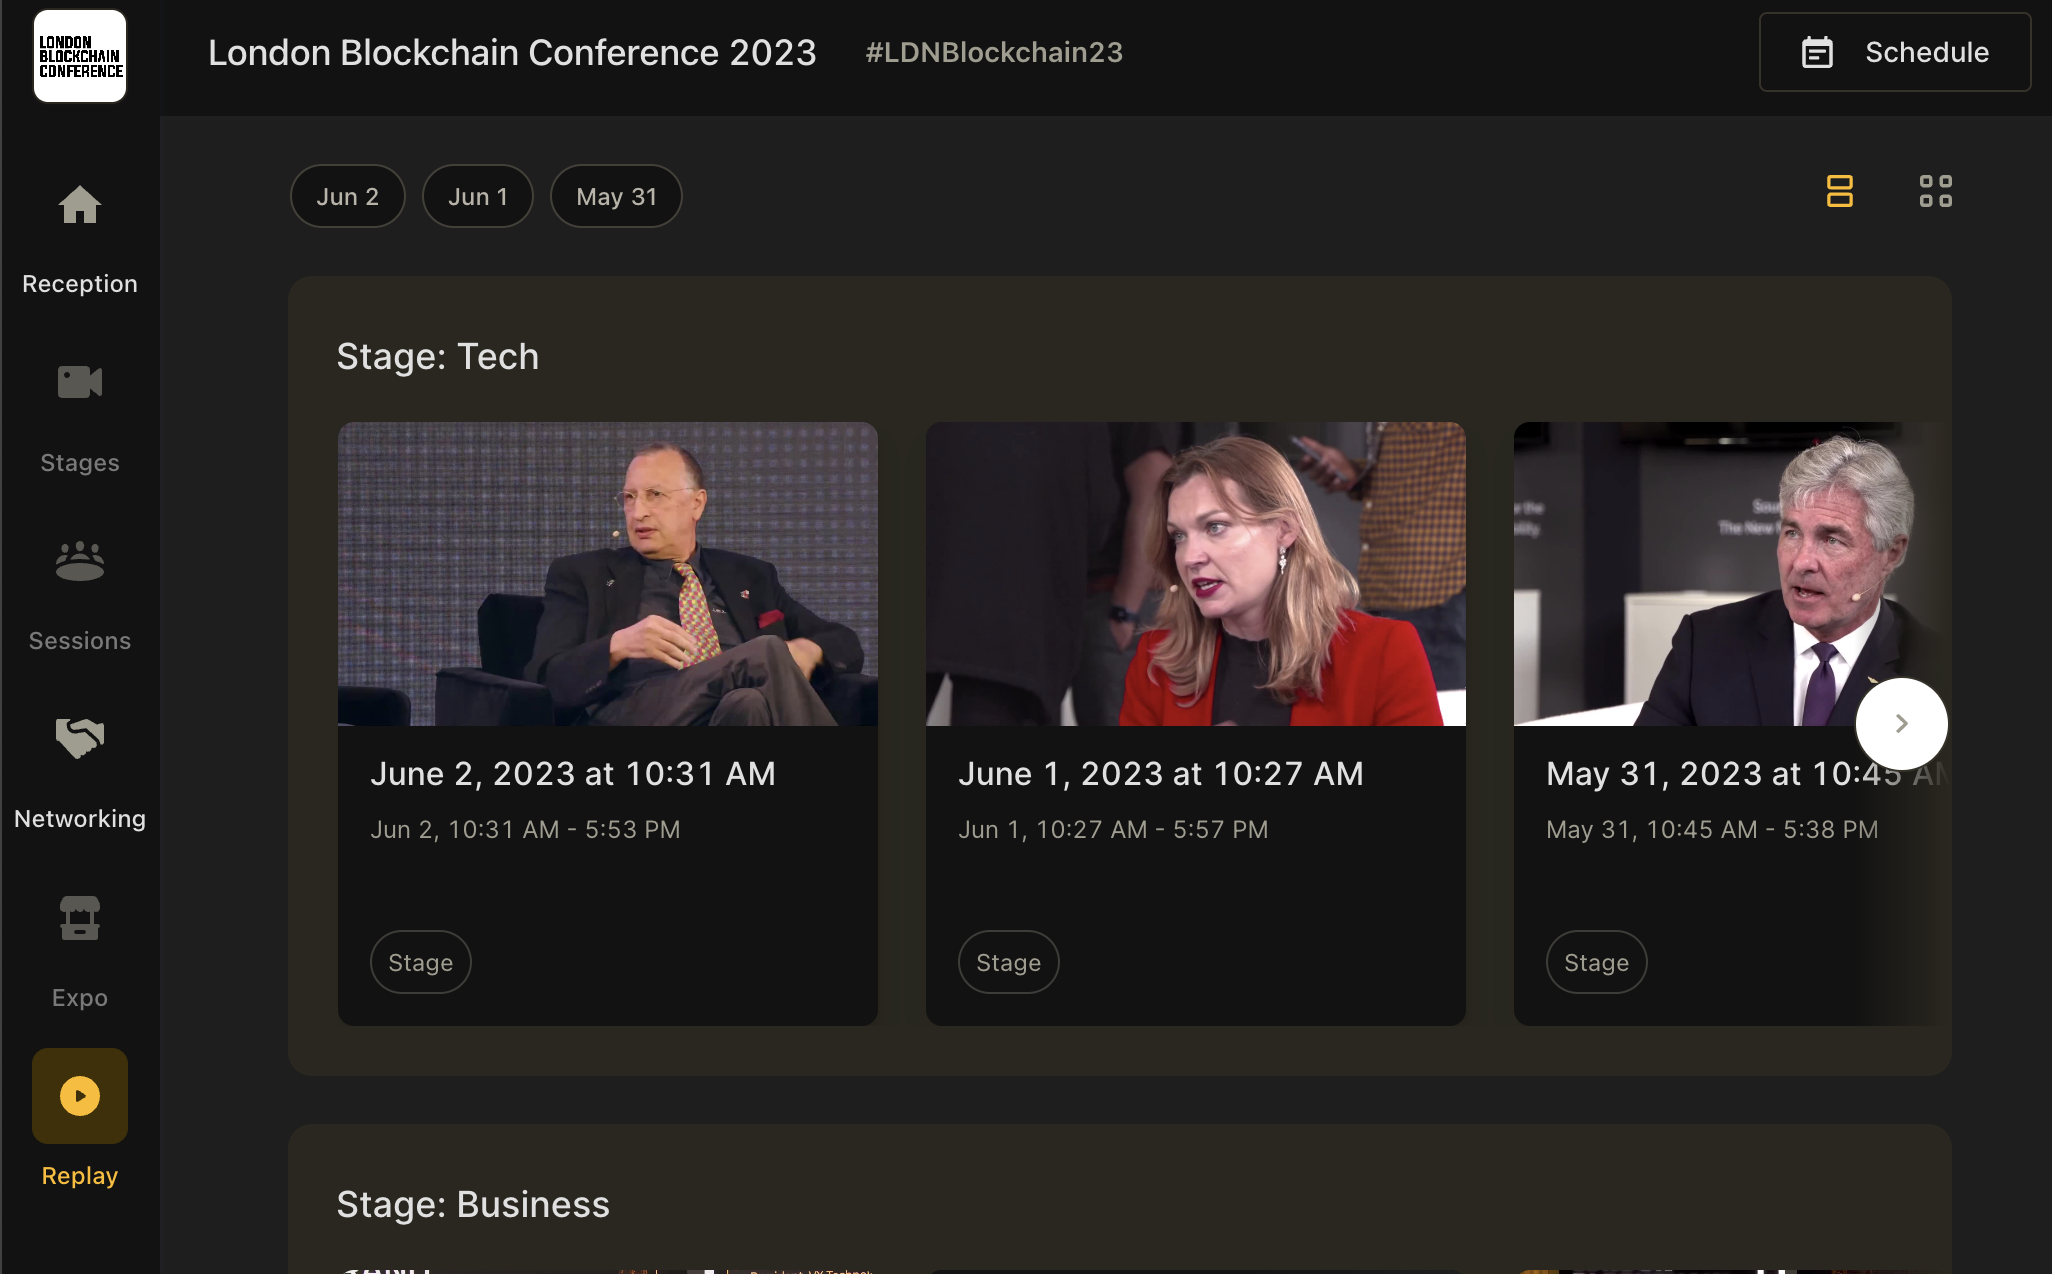This screenshot has height=1274, width=2052.
Task: Open title 'May 31, 2023 at 10:45 AM'
Action: coord(1748,774)
